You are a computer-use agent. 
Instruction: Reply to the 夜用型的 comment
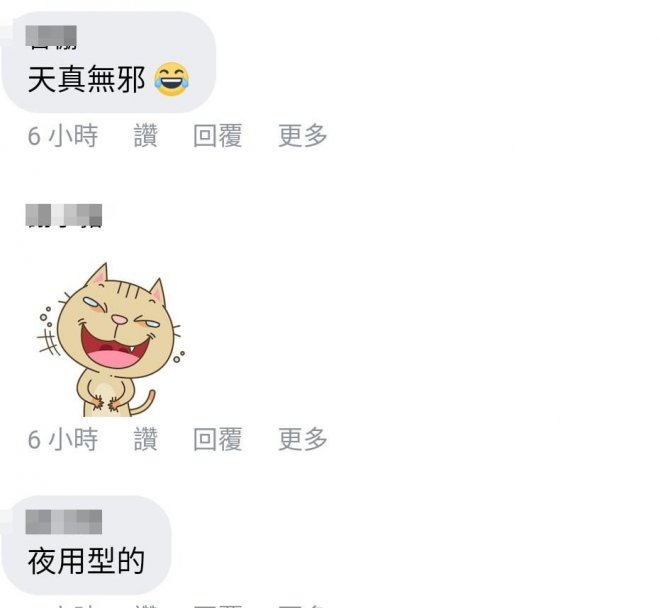point(218,605)
